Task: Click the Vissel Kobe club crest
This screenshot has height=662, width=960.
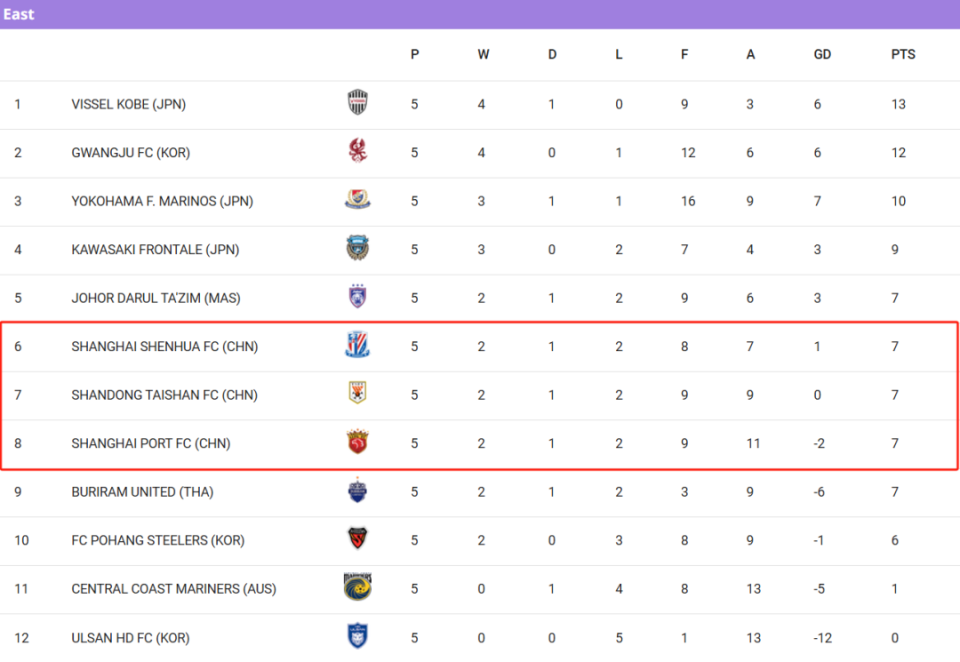Action: coord(358,103)
